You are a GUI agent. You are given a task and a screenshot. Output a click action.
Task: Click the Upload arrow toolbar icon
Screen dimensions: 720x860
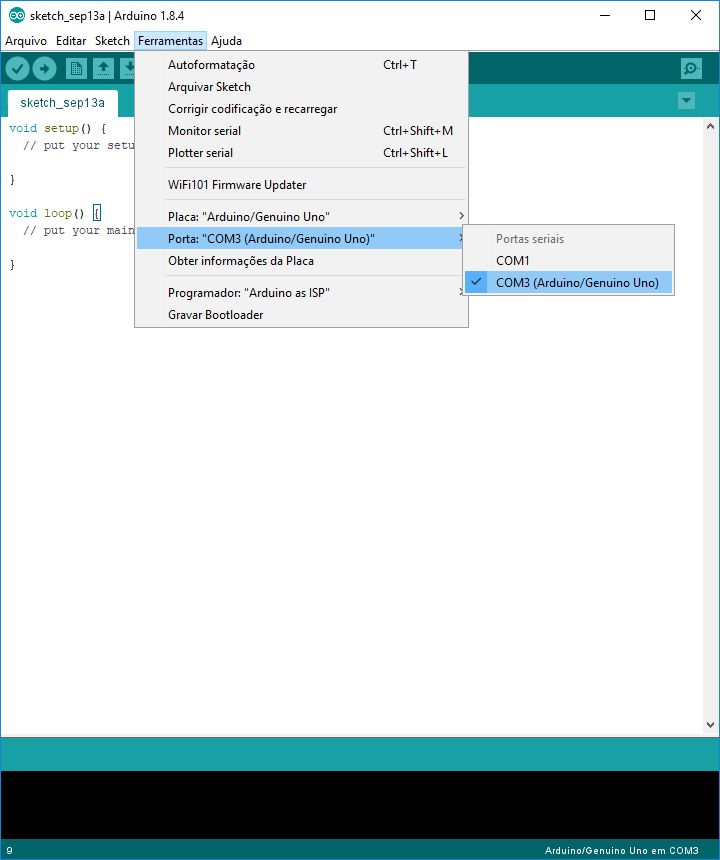pos(44,69)
